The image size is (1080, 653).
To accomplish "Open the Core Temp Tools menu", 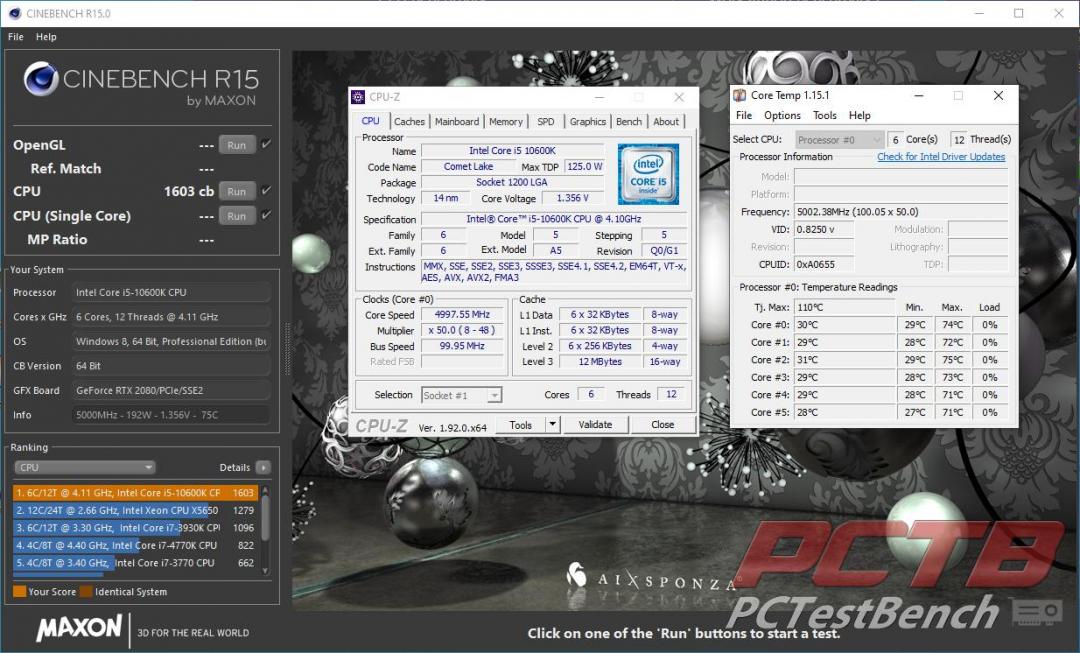I will [x=824, y=115].
